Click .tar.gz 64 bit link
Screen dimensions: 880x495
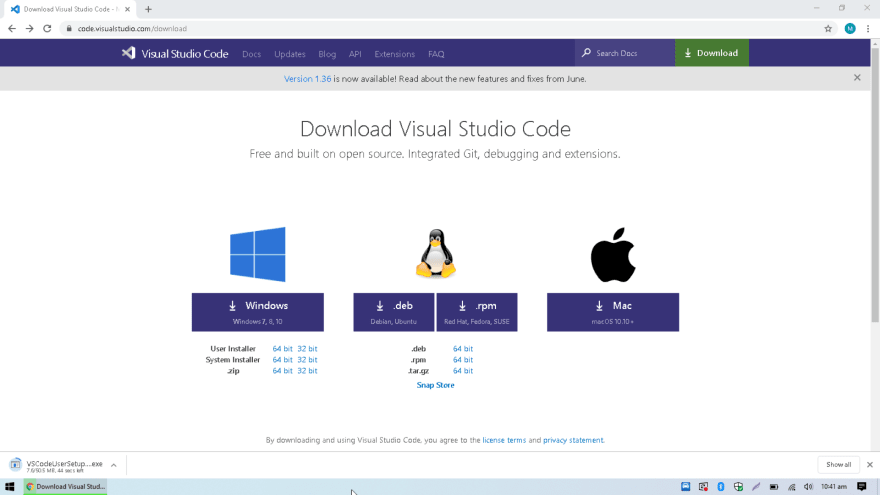point(463,371)
